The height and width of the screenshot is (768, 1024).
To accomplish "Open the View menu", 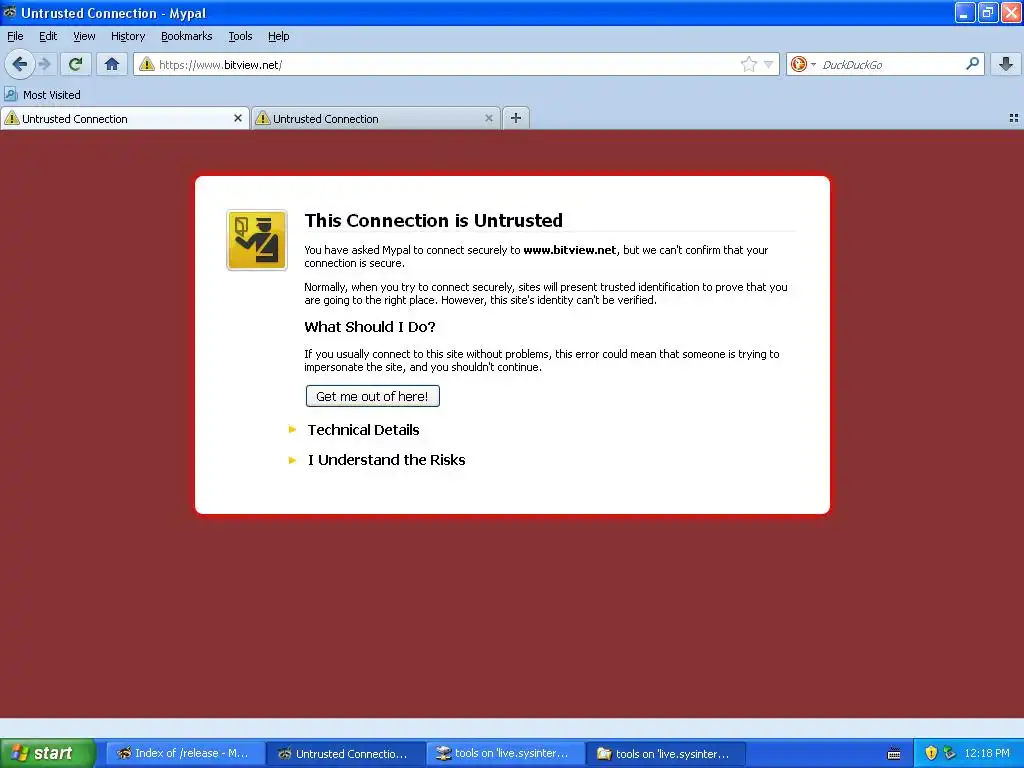I will coord(84,36).
